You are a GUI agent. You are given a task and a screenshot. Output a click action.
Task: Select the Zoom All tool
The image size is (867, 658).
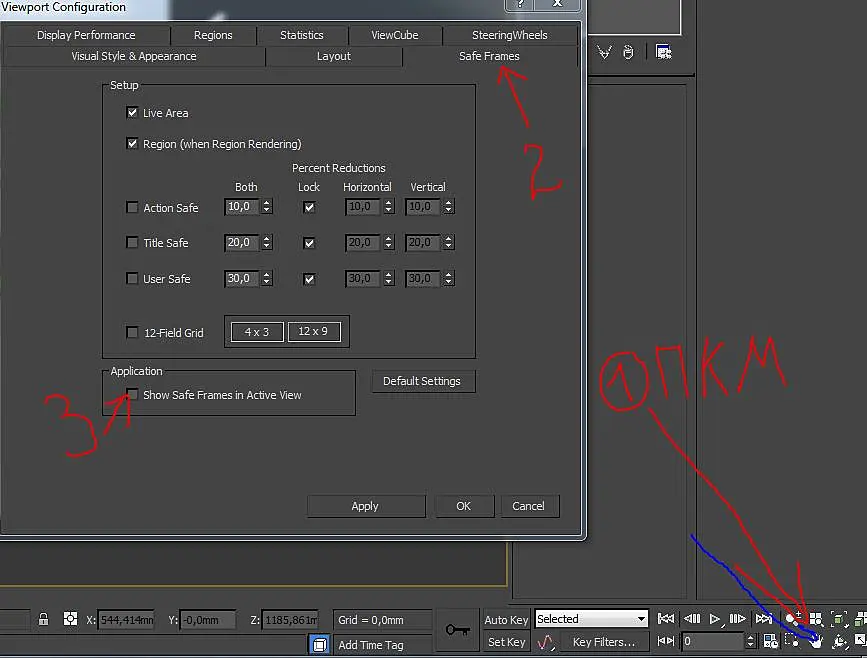tap(816, 619)
